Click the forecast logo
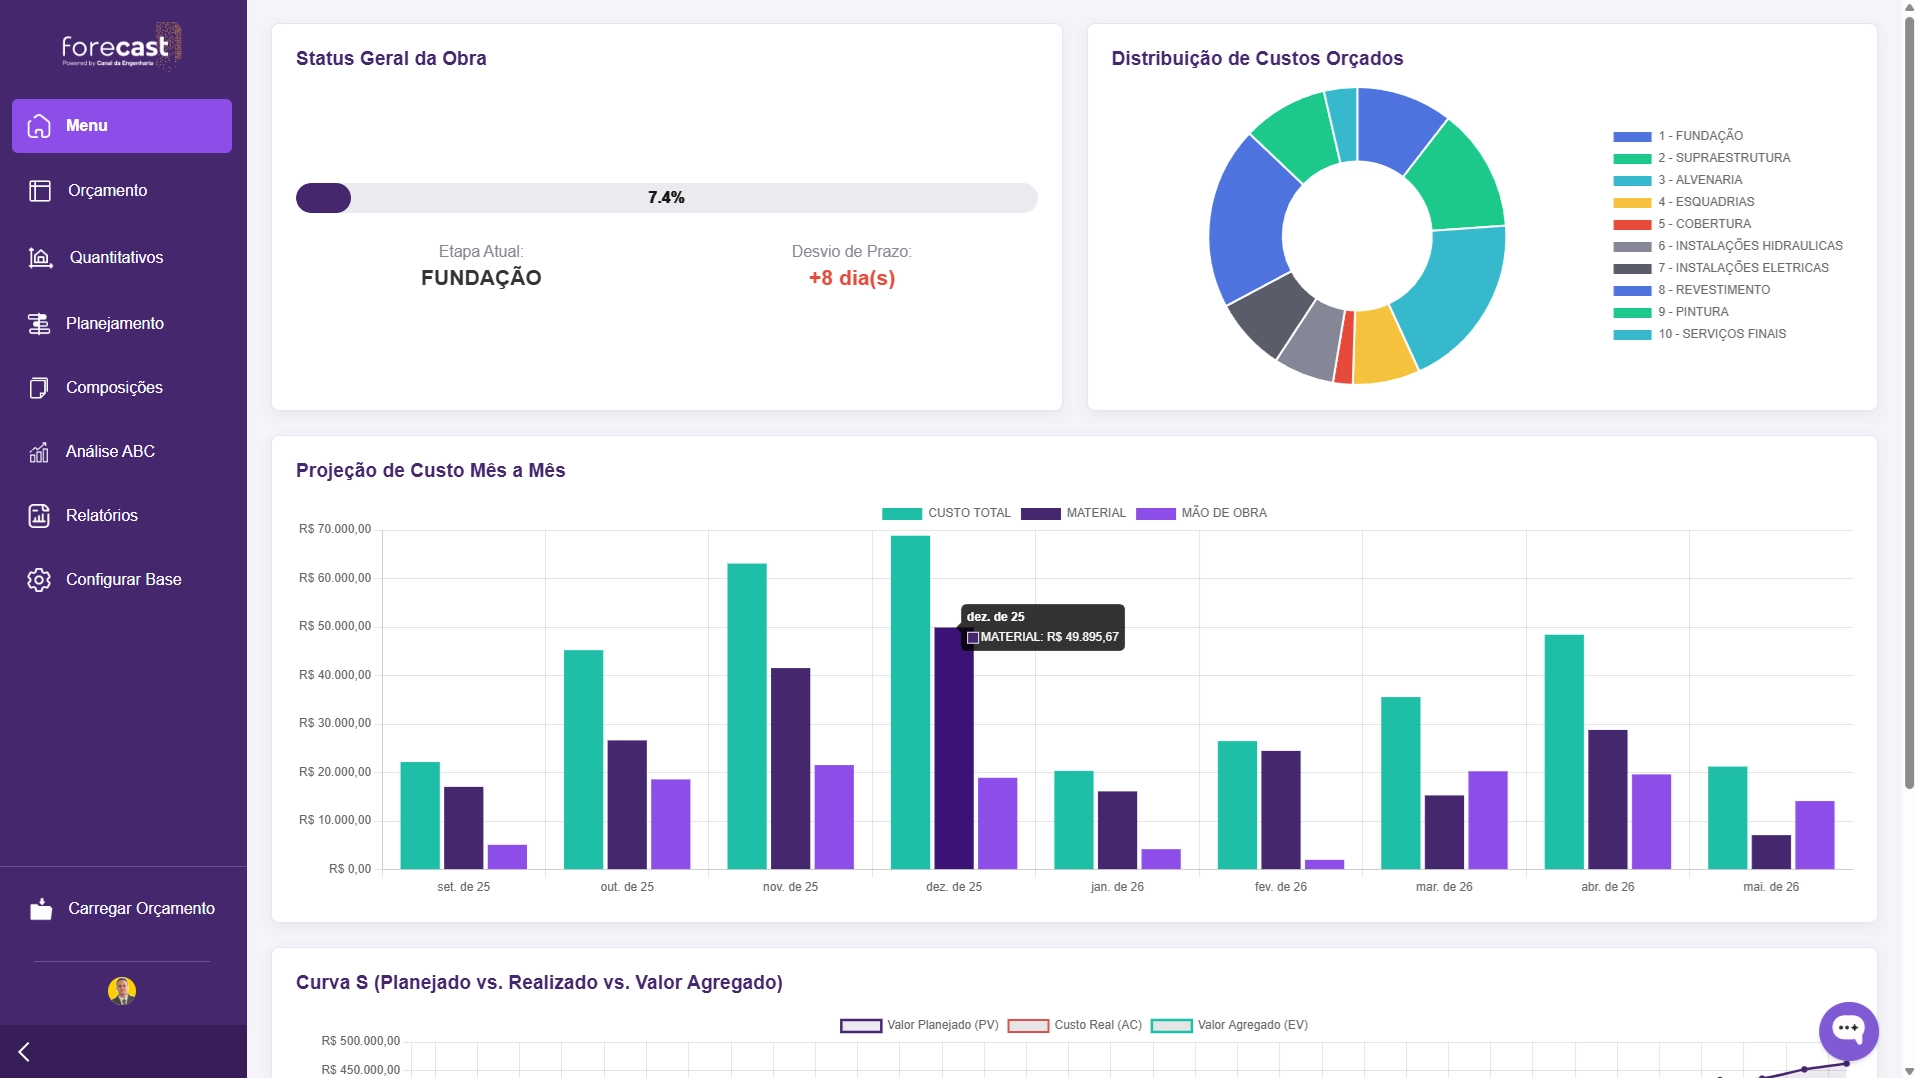 point(121,47)
